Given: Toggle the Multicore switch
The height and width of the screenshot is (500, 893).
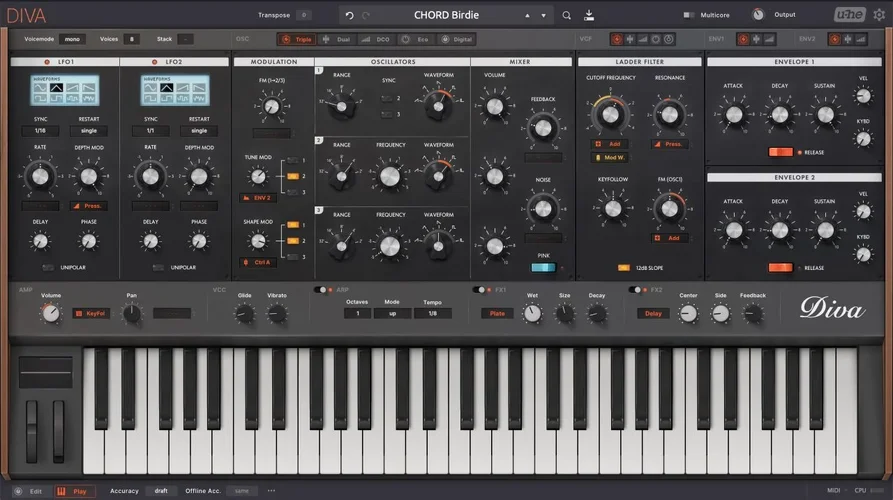Looking at the screenshot, I should click(x=689, y=15).
